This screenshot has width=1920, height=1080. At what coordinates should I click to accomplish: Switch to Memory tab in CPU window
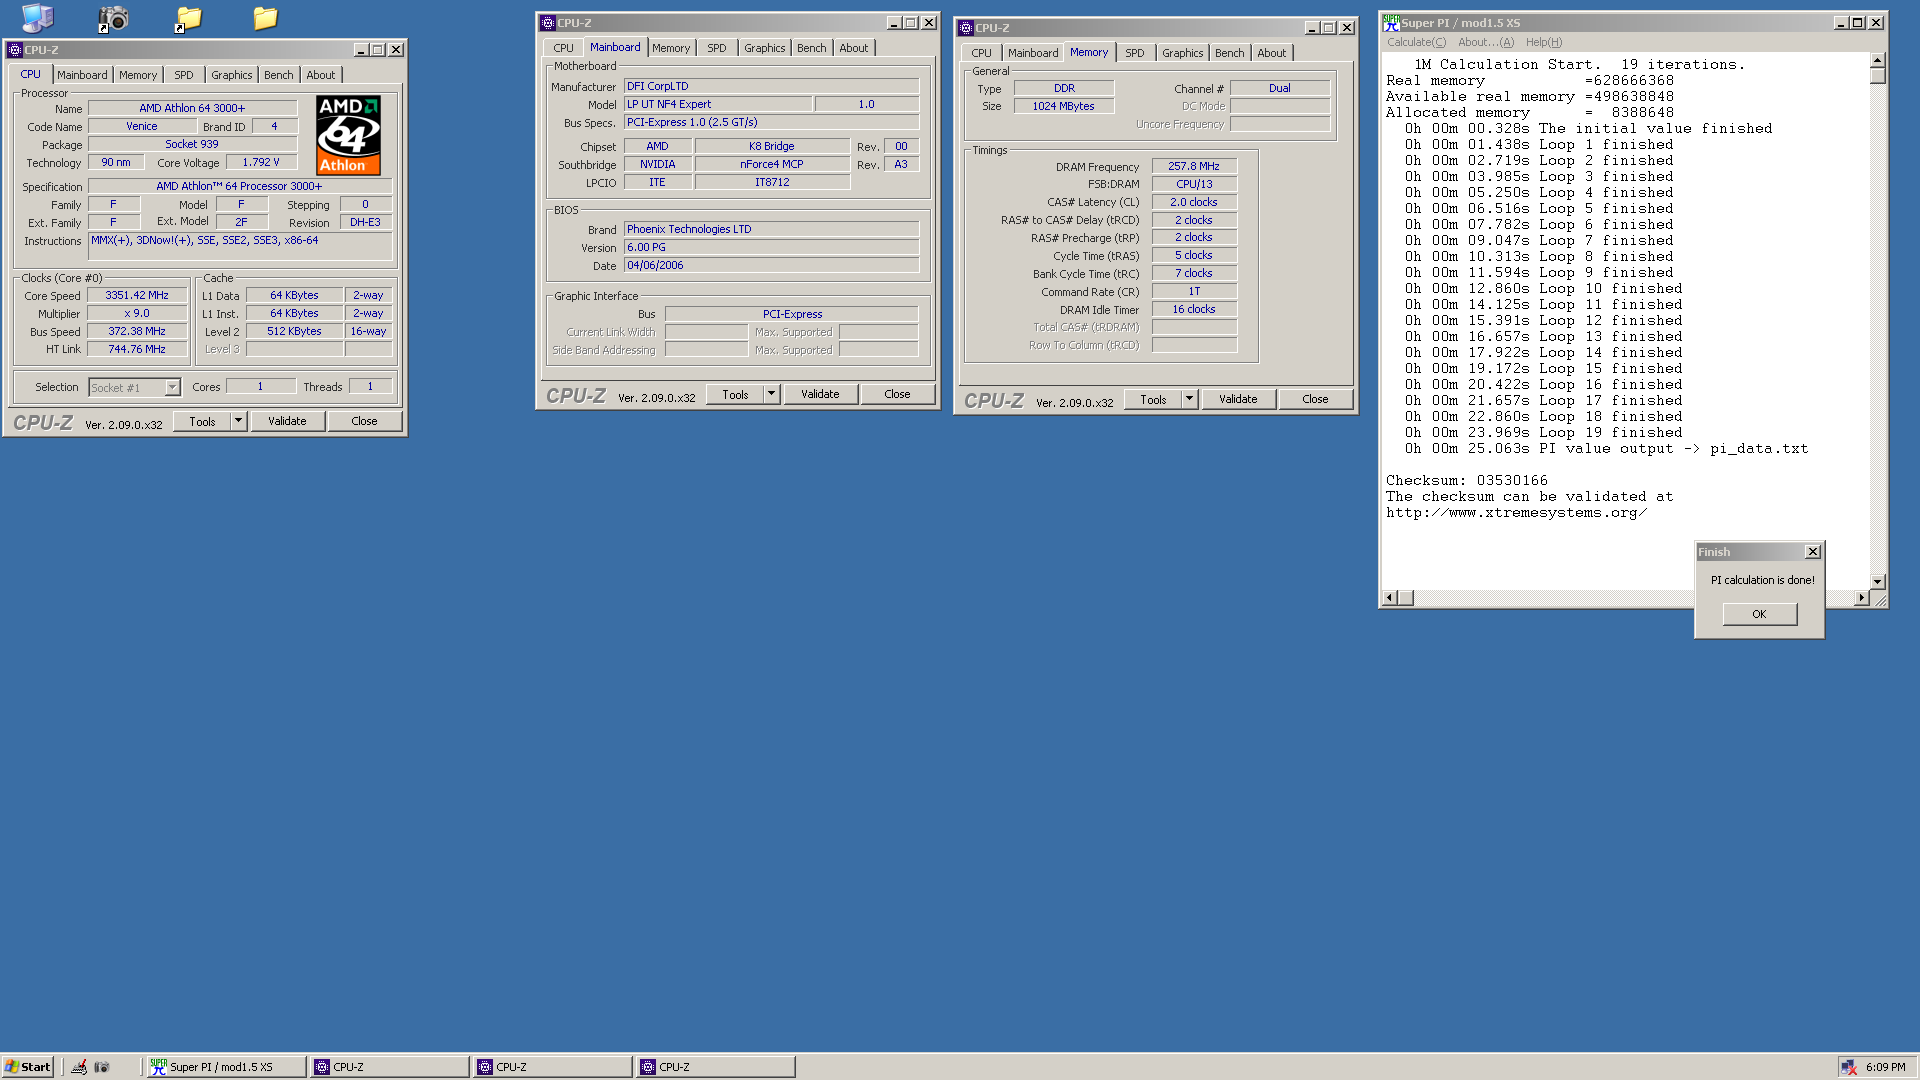pyautogui.click(x=138, y=75)
